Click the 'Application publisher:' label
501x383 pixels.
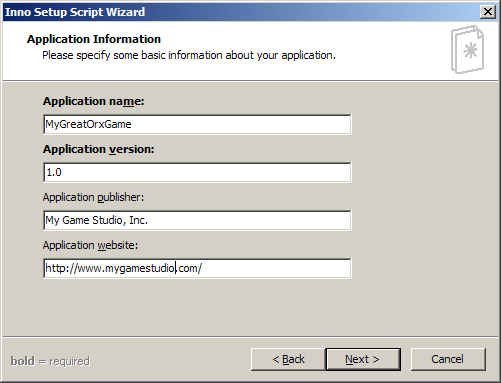(93, 197)
